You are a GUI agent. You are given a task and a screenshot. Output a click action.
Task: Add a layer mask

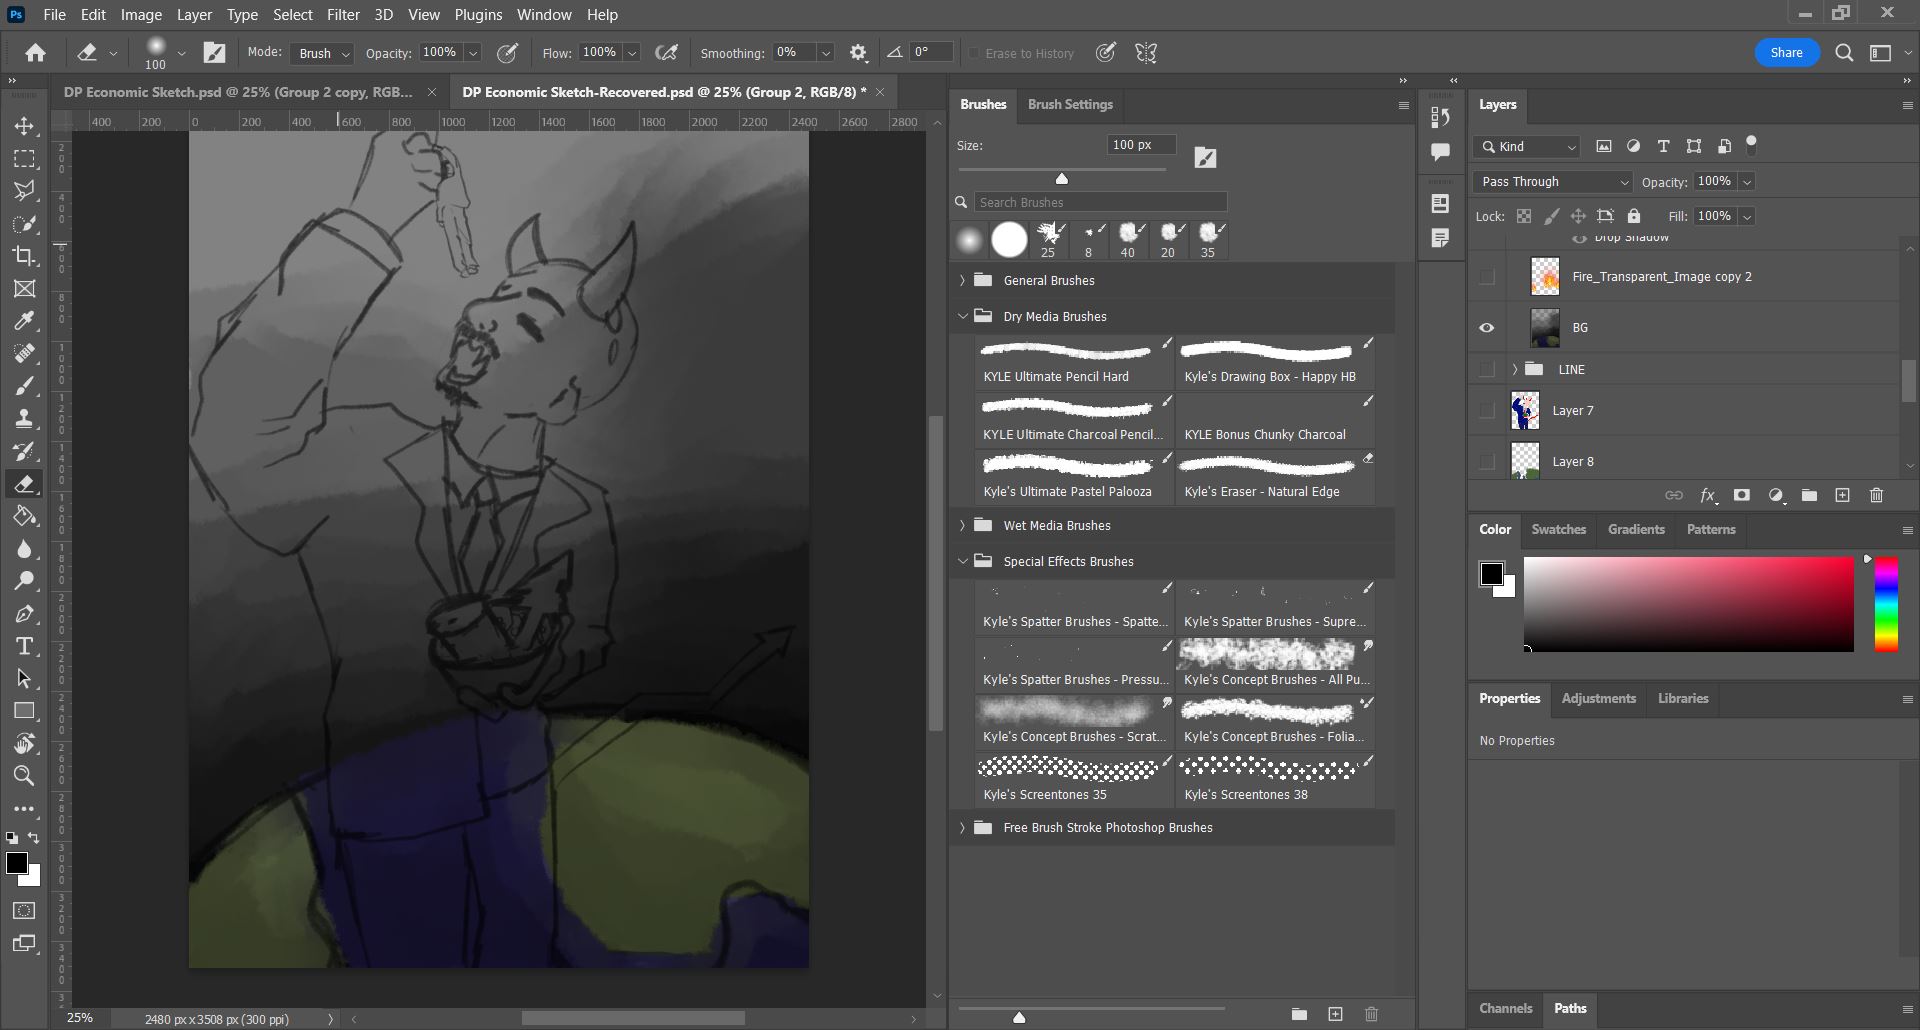[1742, 495]
